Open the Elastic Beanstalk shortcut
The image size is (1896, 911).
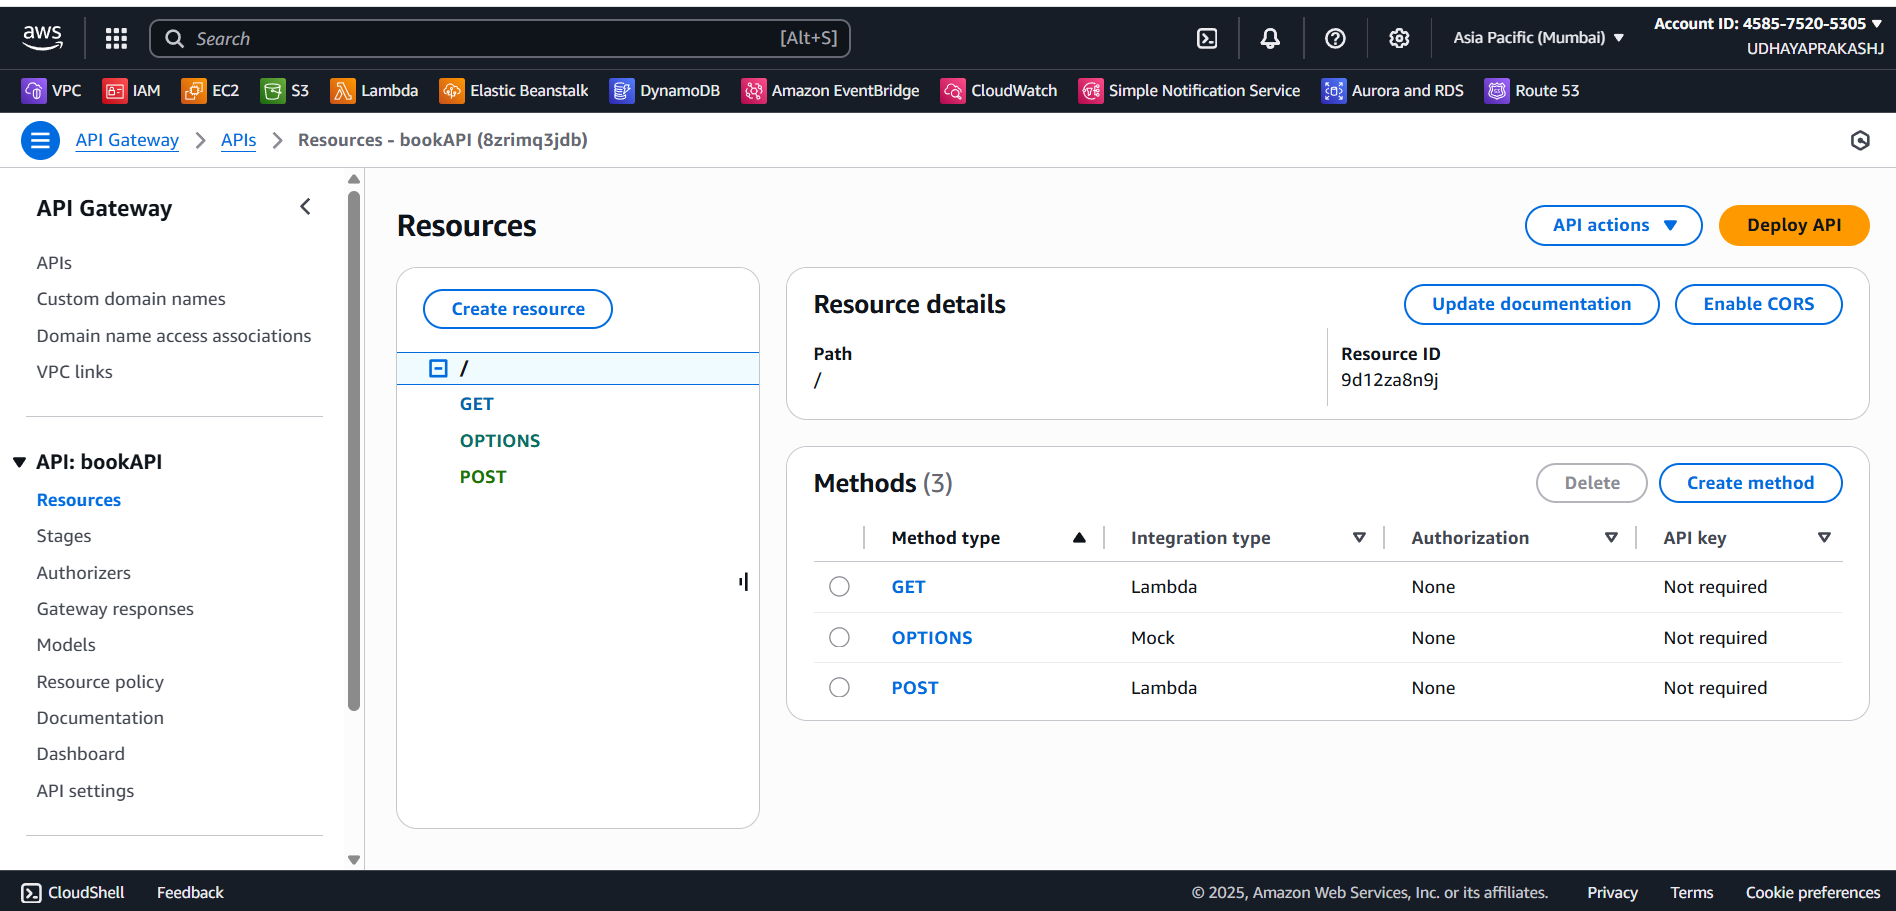click(x=514, y=91)
